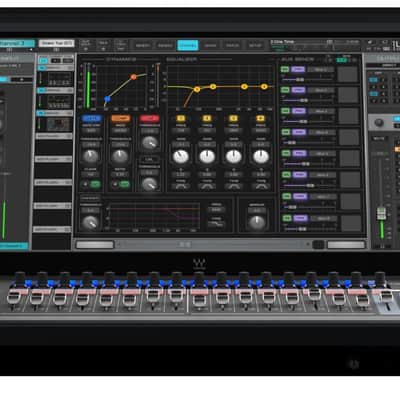Open the fifth empty plugin slot menu

click(x=53, y=159)
